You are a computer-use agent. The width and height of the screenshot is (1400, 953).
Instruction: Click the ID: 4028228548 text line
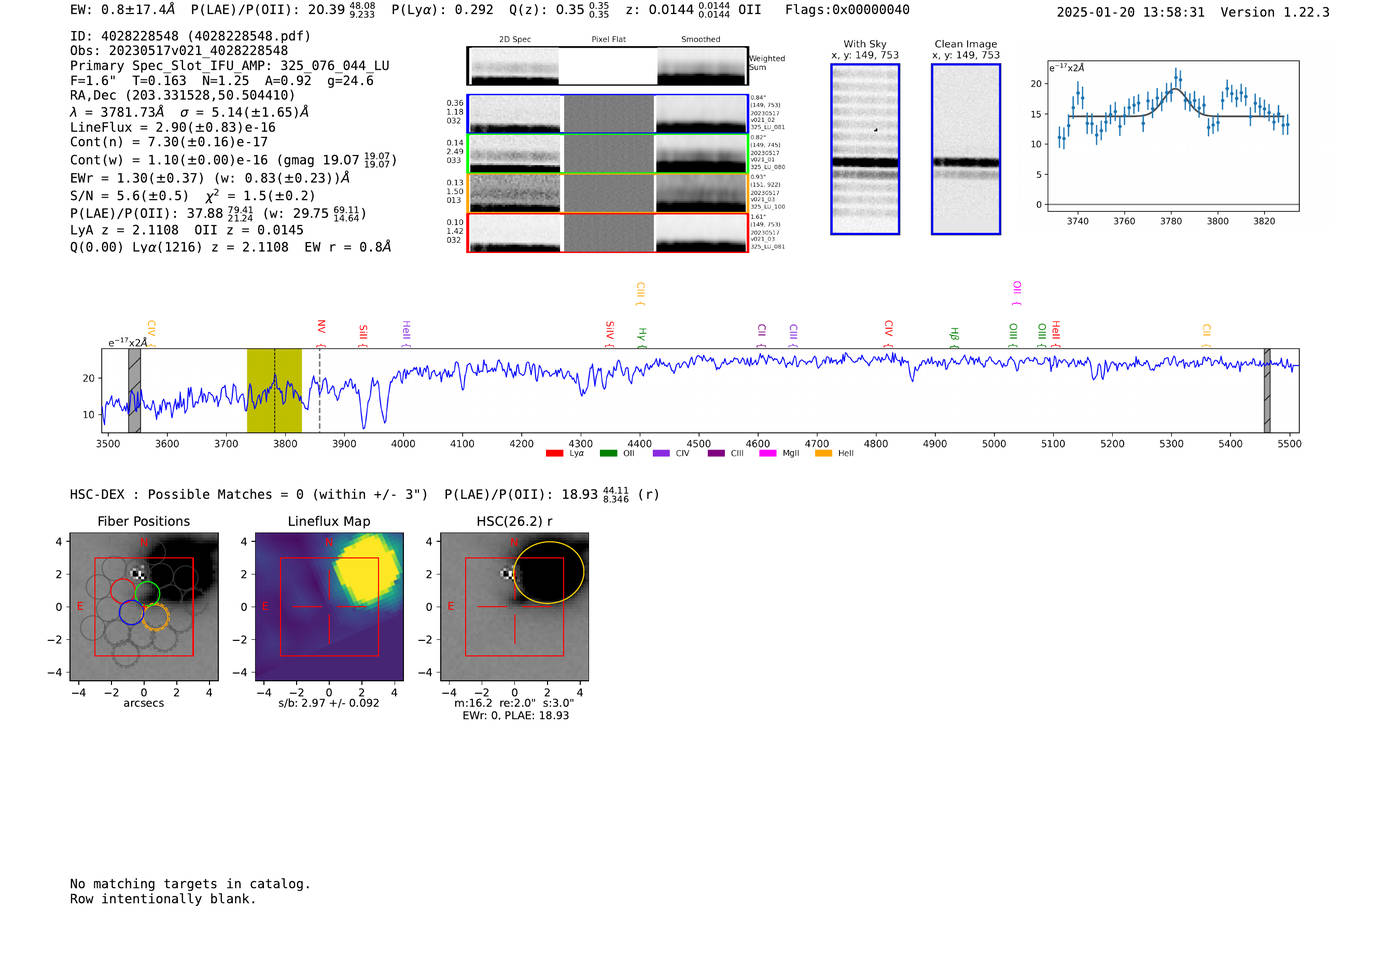point(190,36)
